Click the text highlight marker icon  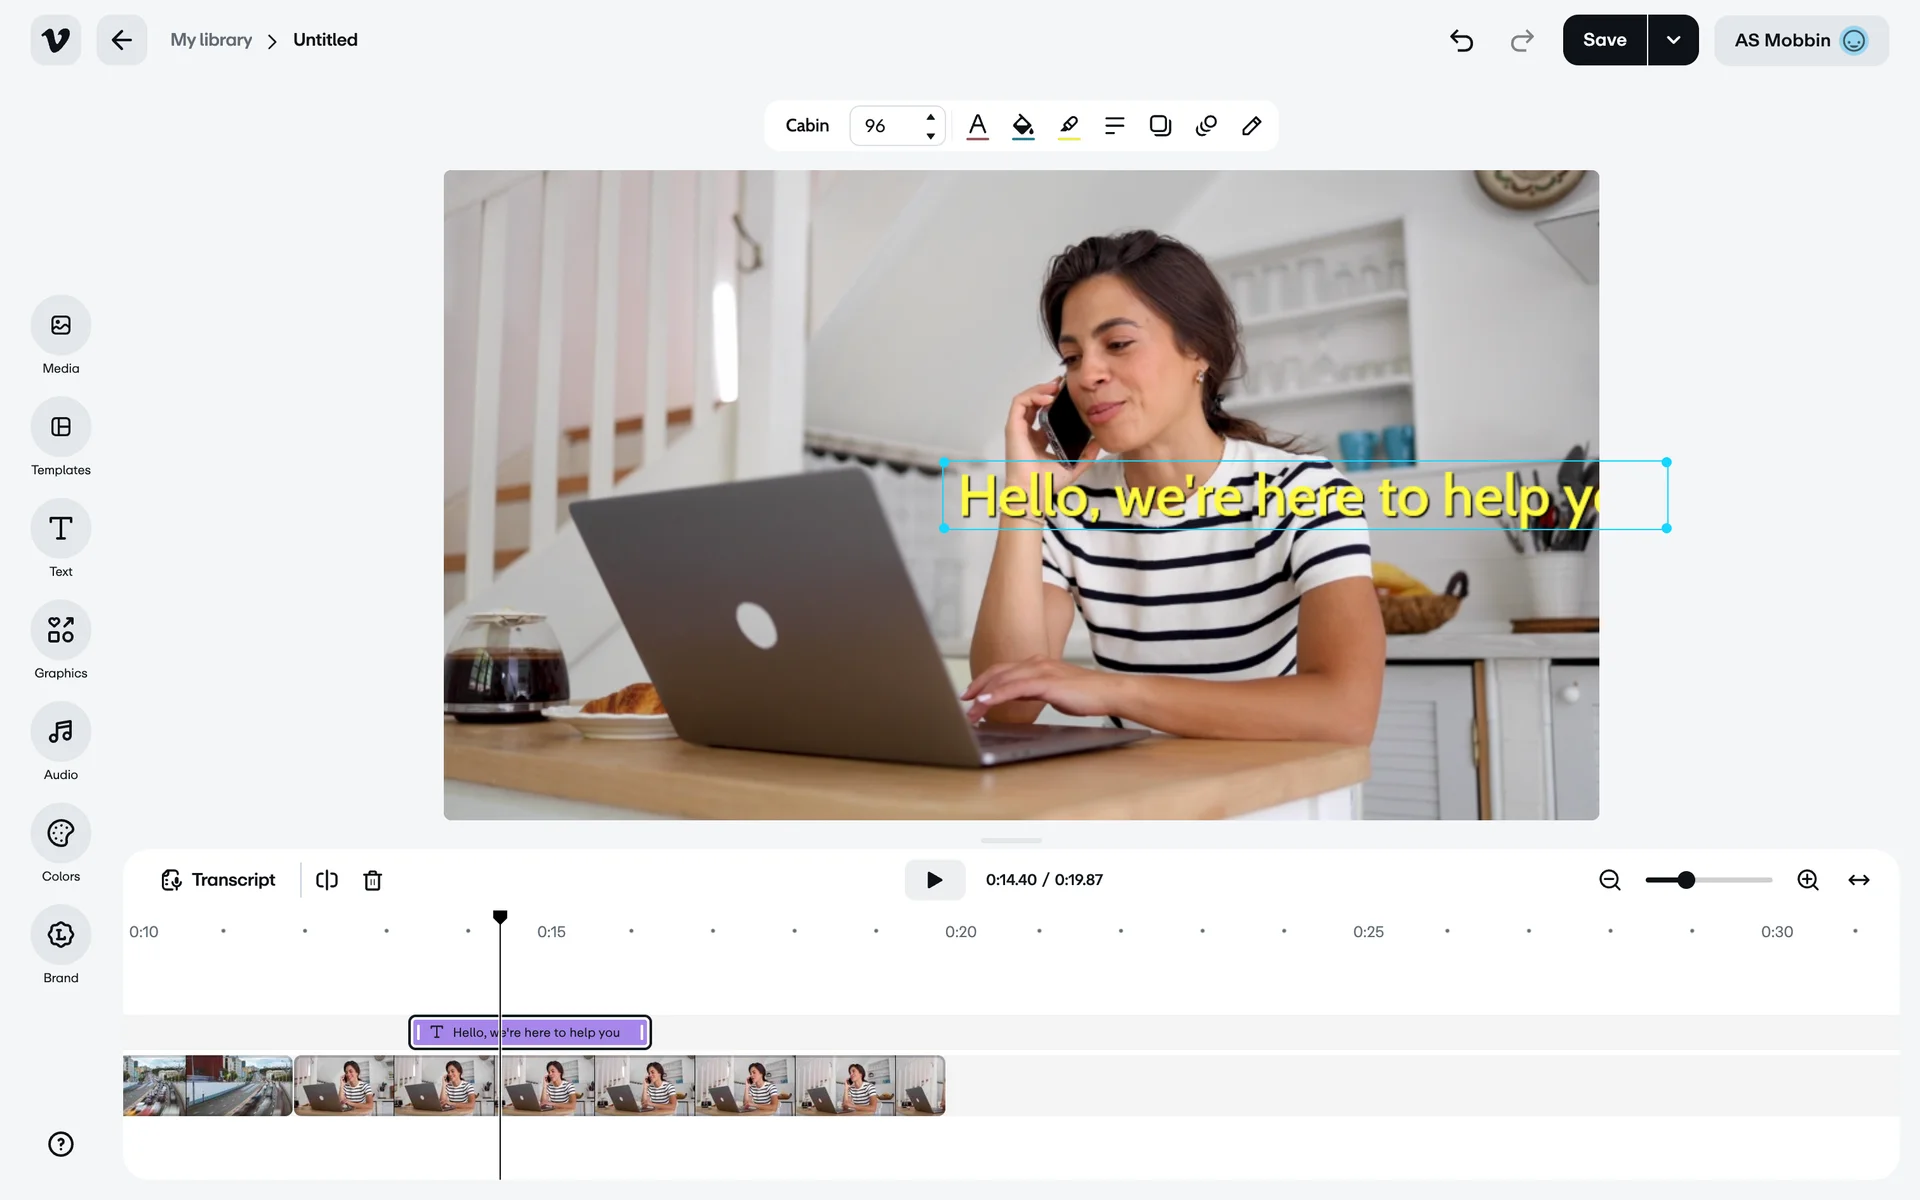[x=1069, y=126]
